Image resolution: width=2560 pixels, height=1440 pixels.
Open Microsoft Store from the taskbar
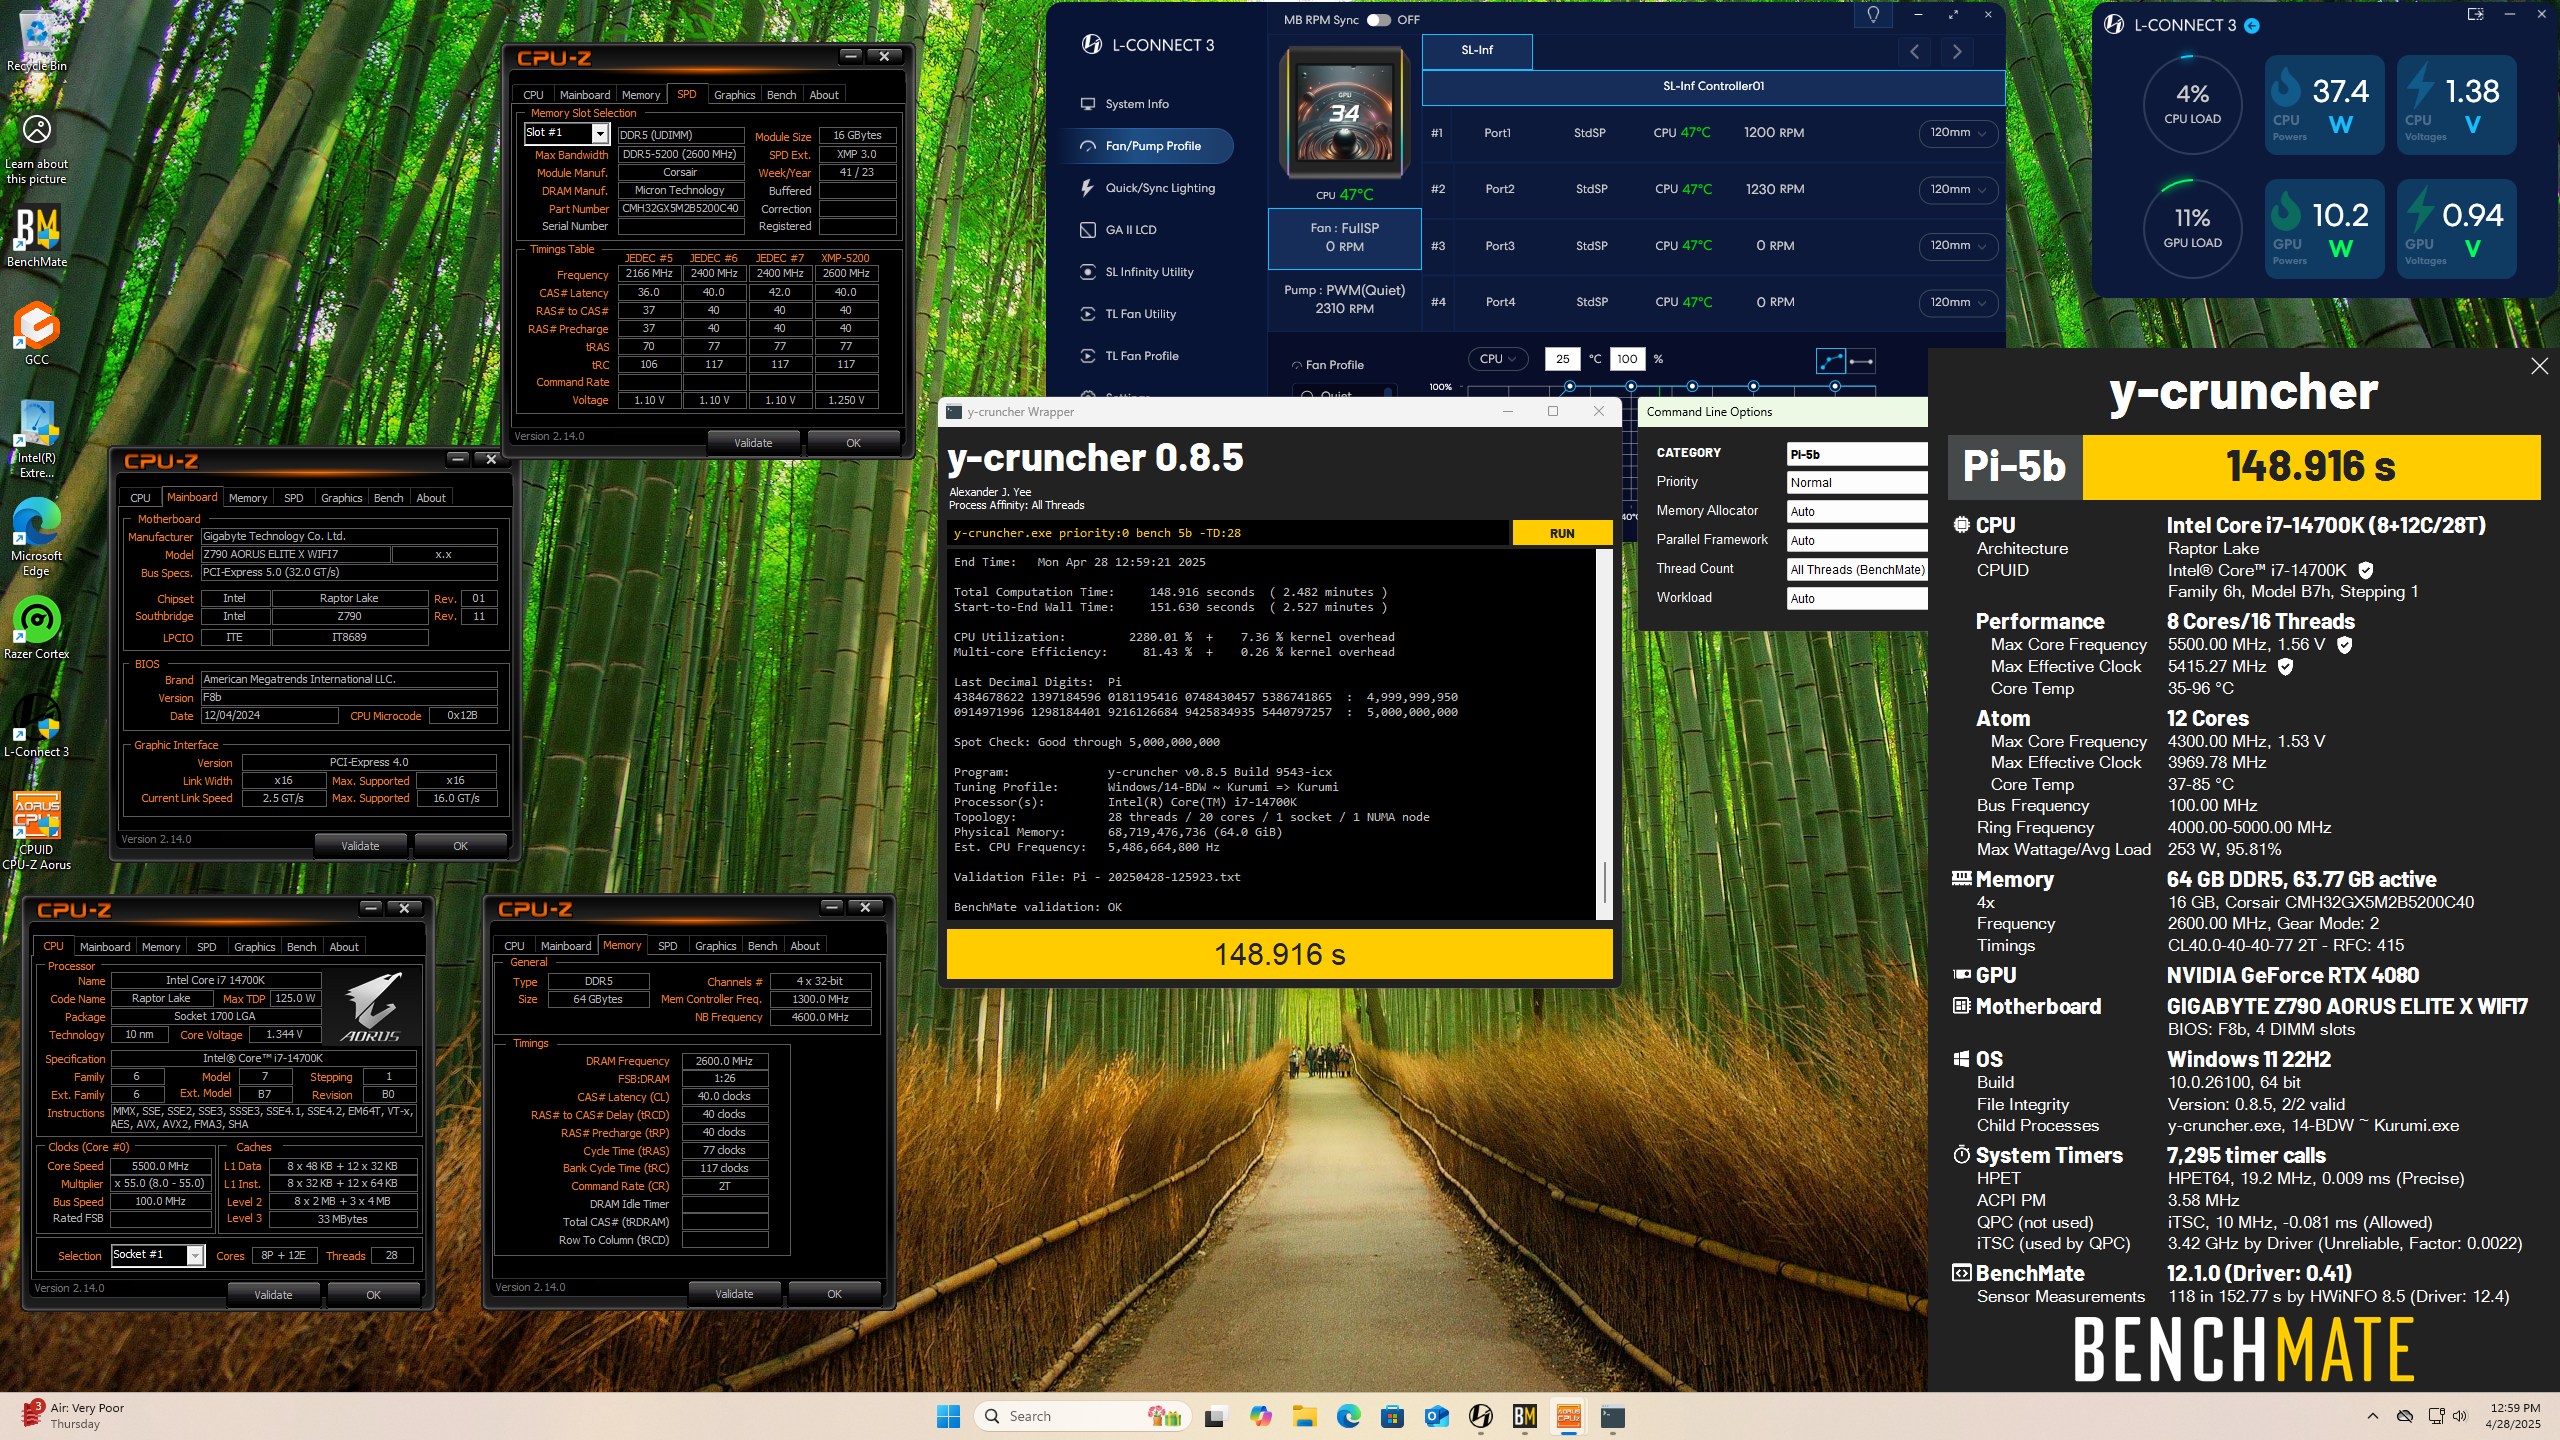point(1392,1416)
